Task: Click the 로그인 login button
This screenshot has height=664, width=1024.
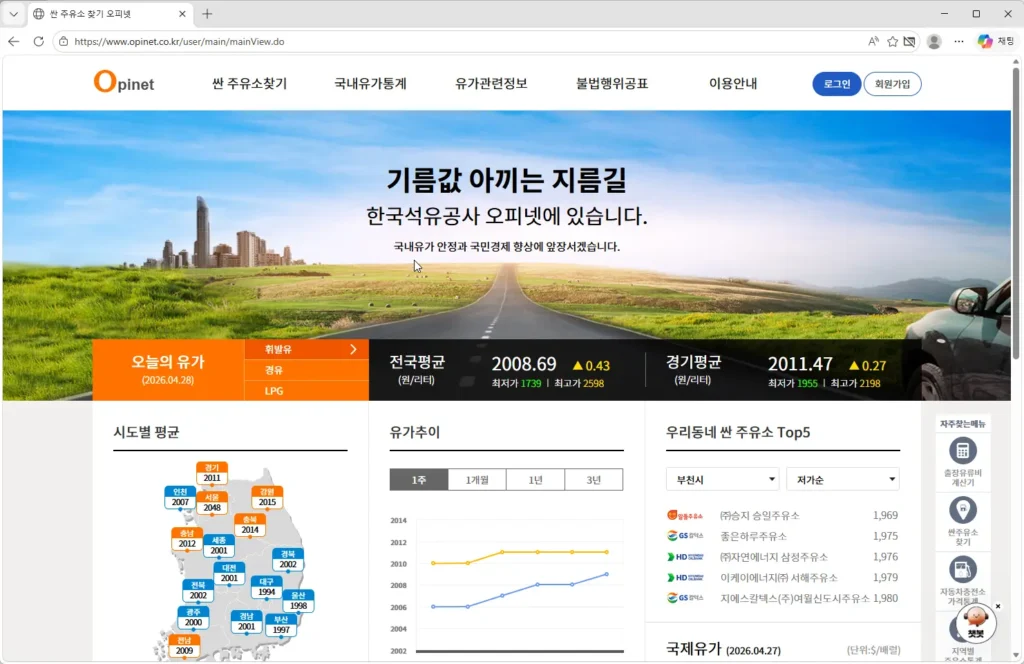Action: 836,84
